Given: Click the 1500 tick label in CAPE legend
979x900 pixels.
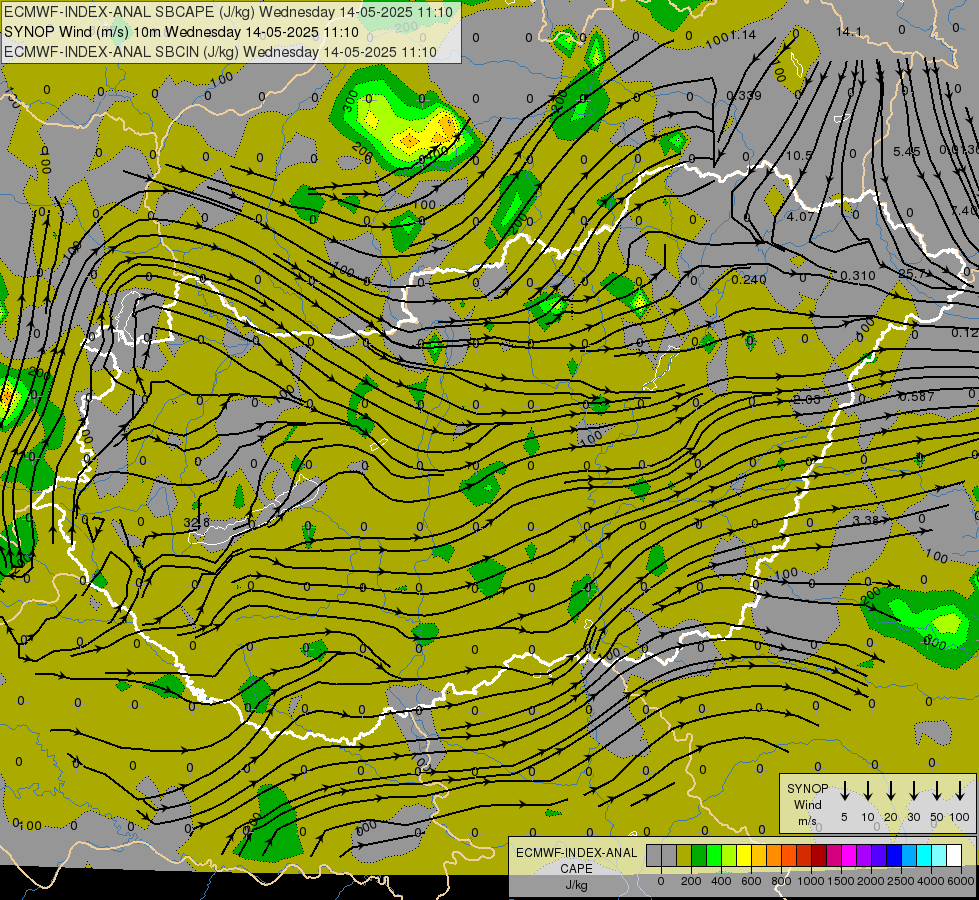Looking at the screenshot, I should [x=841, y=881].
